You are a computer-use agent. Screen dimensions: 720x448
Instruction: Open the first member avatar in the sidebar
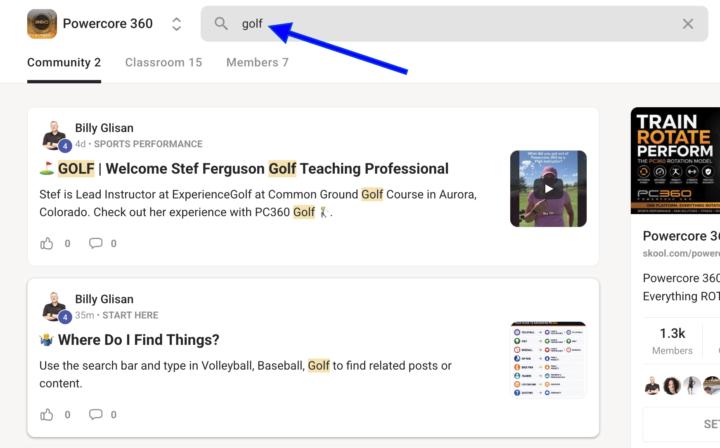[x=652, y=386]
